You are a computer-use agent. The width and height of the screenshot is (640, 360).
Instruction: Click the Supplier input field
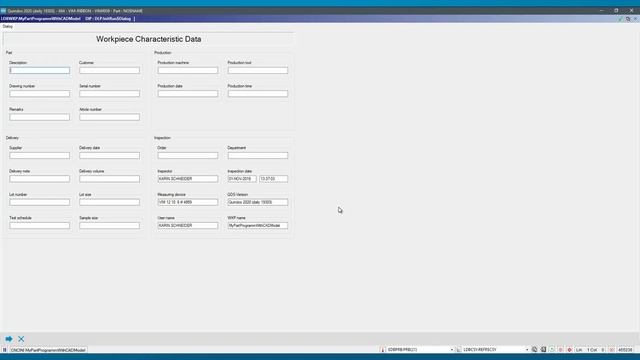coord(40,156)
